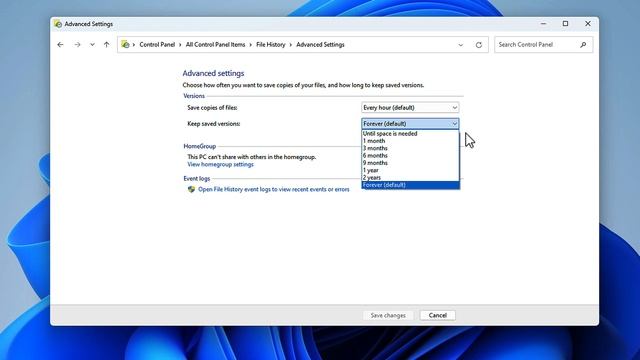Choose the 2 years option
This screenshot has width=640, height=360.
pyautogui.click(x=410, y=178)
